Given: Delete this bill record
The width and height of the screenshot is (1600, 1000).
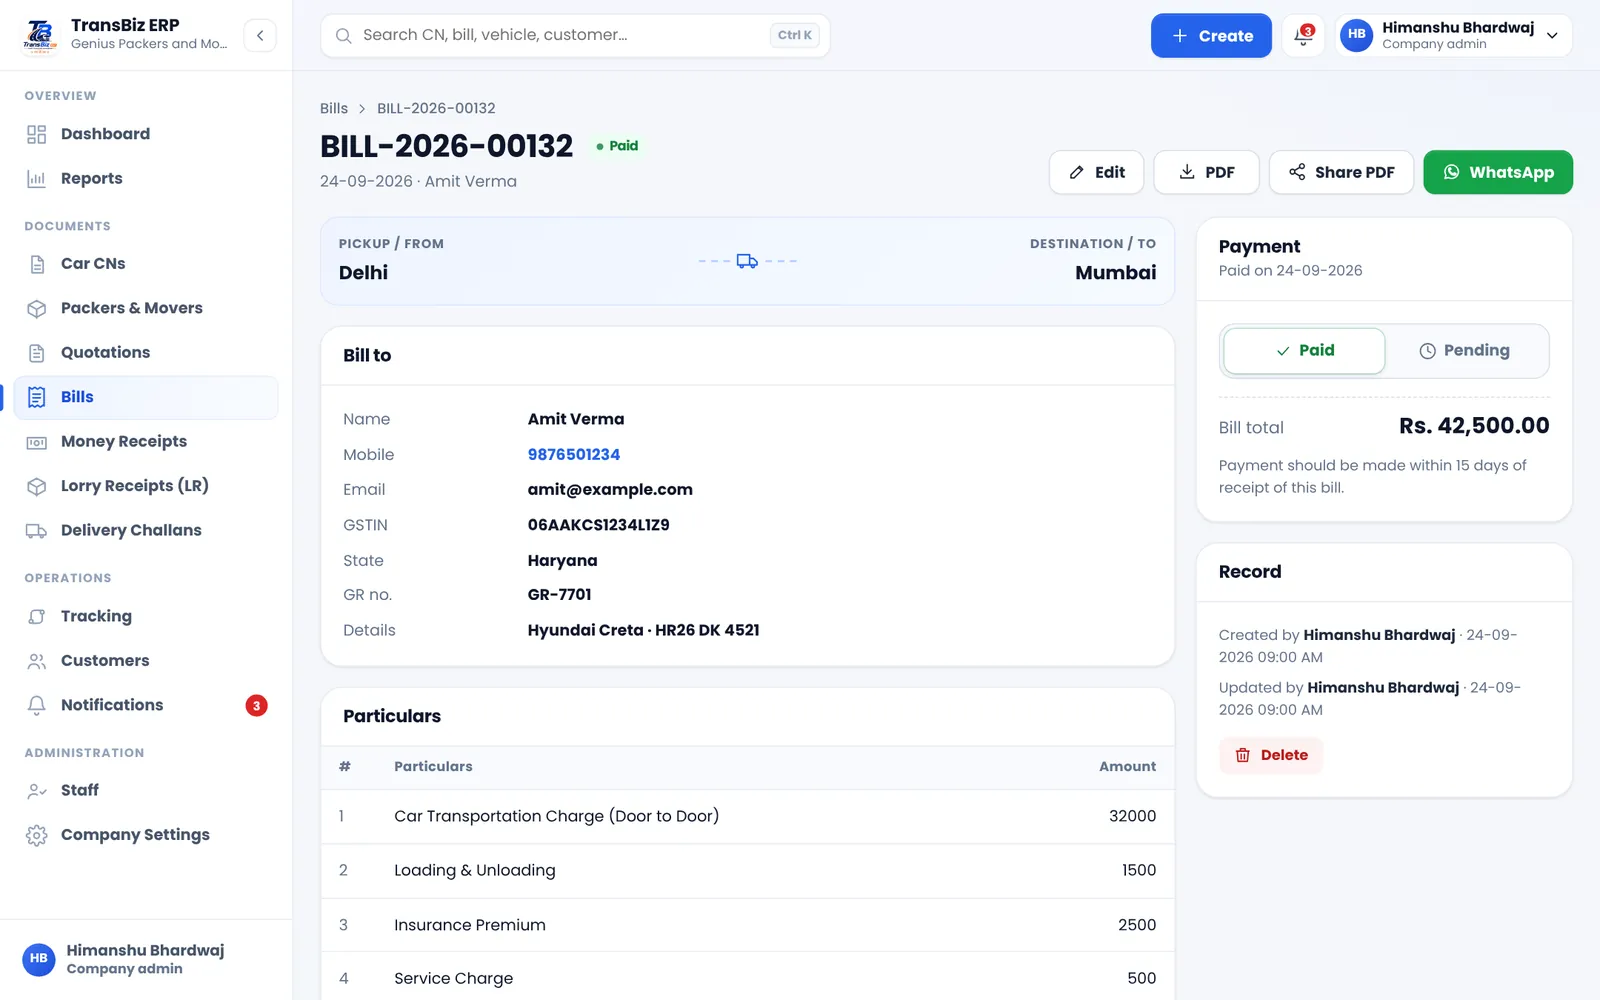Looking at the screenshot, I should pyautogui.click(x=1271, y=756).
